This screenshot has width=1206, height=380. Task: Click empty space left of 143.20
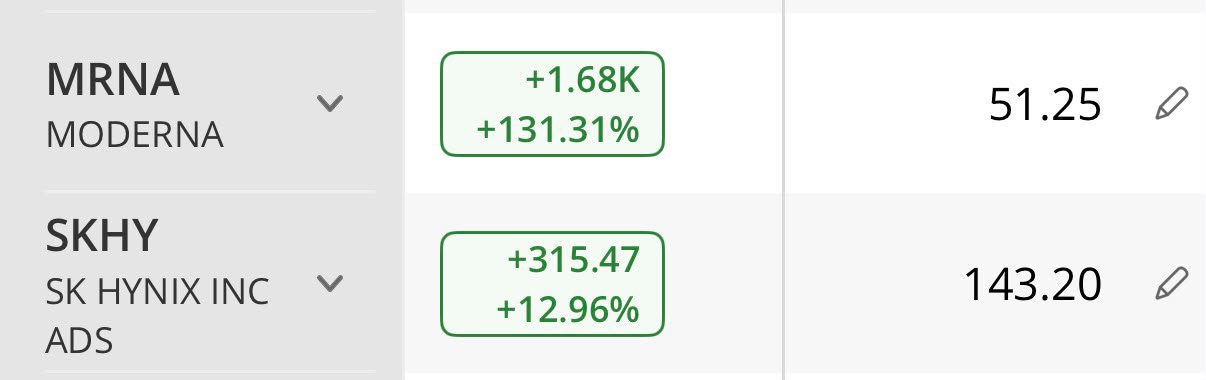[872, 284]
